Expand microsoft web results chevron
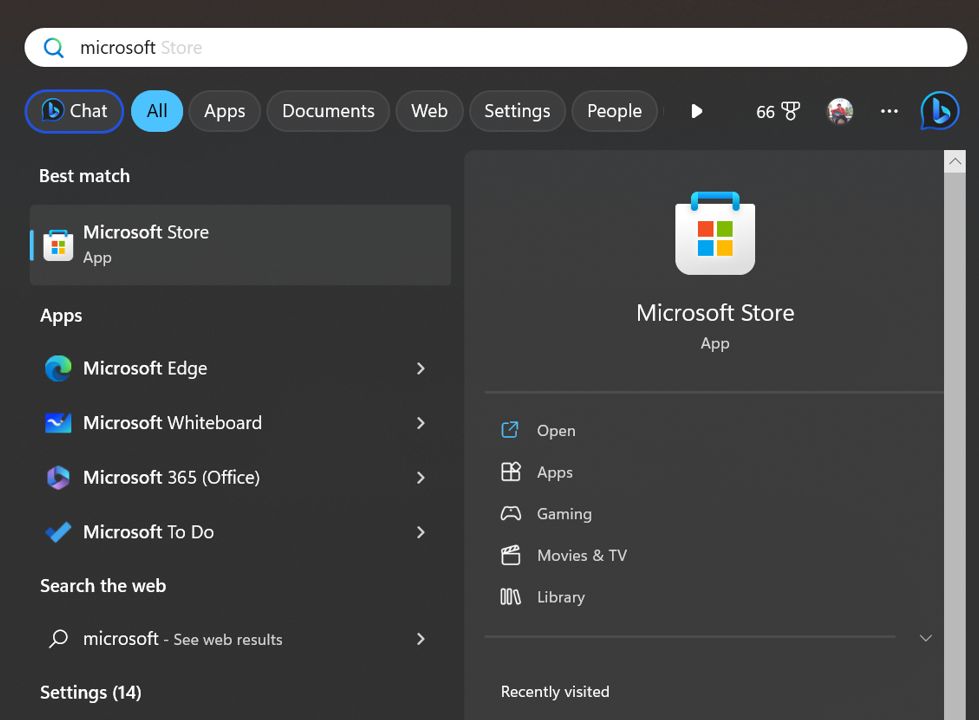This screenshot has height=720, width=979. (421, 639)
